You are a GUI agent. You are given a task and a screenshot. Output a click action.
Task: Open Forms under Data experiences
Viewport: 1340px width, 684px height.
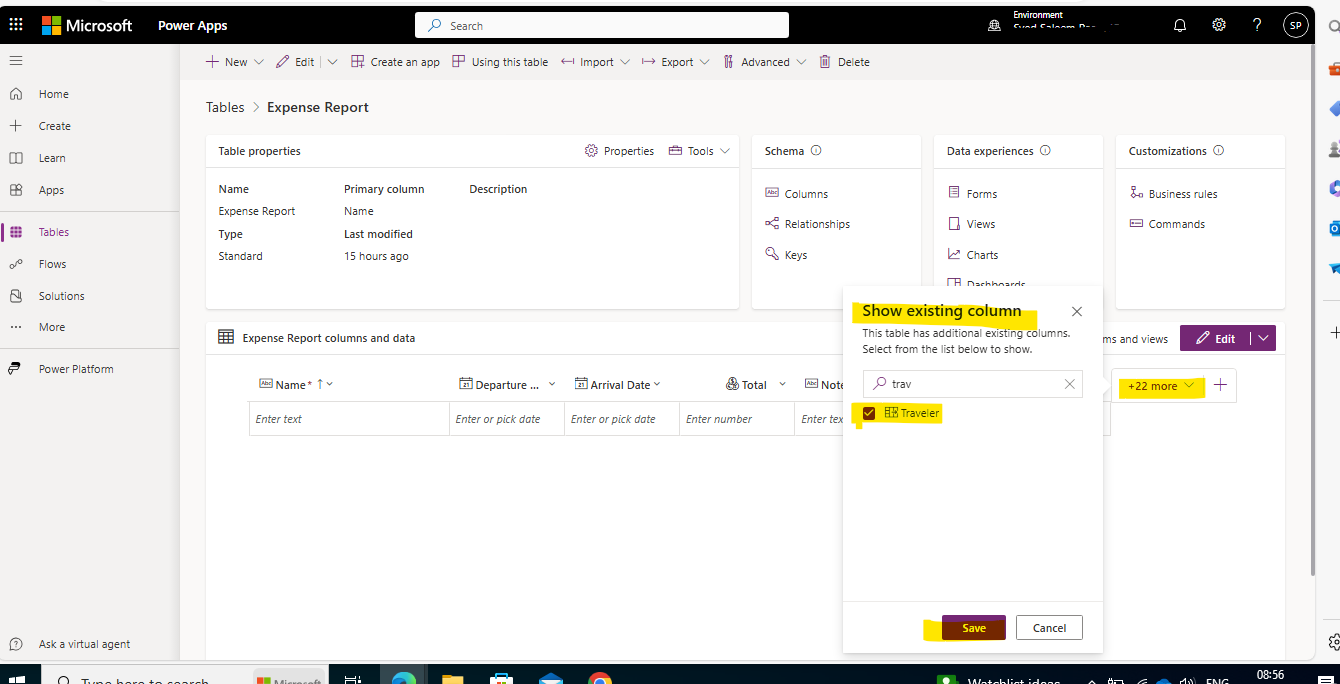point(972,194)
